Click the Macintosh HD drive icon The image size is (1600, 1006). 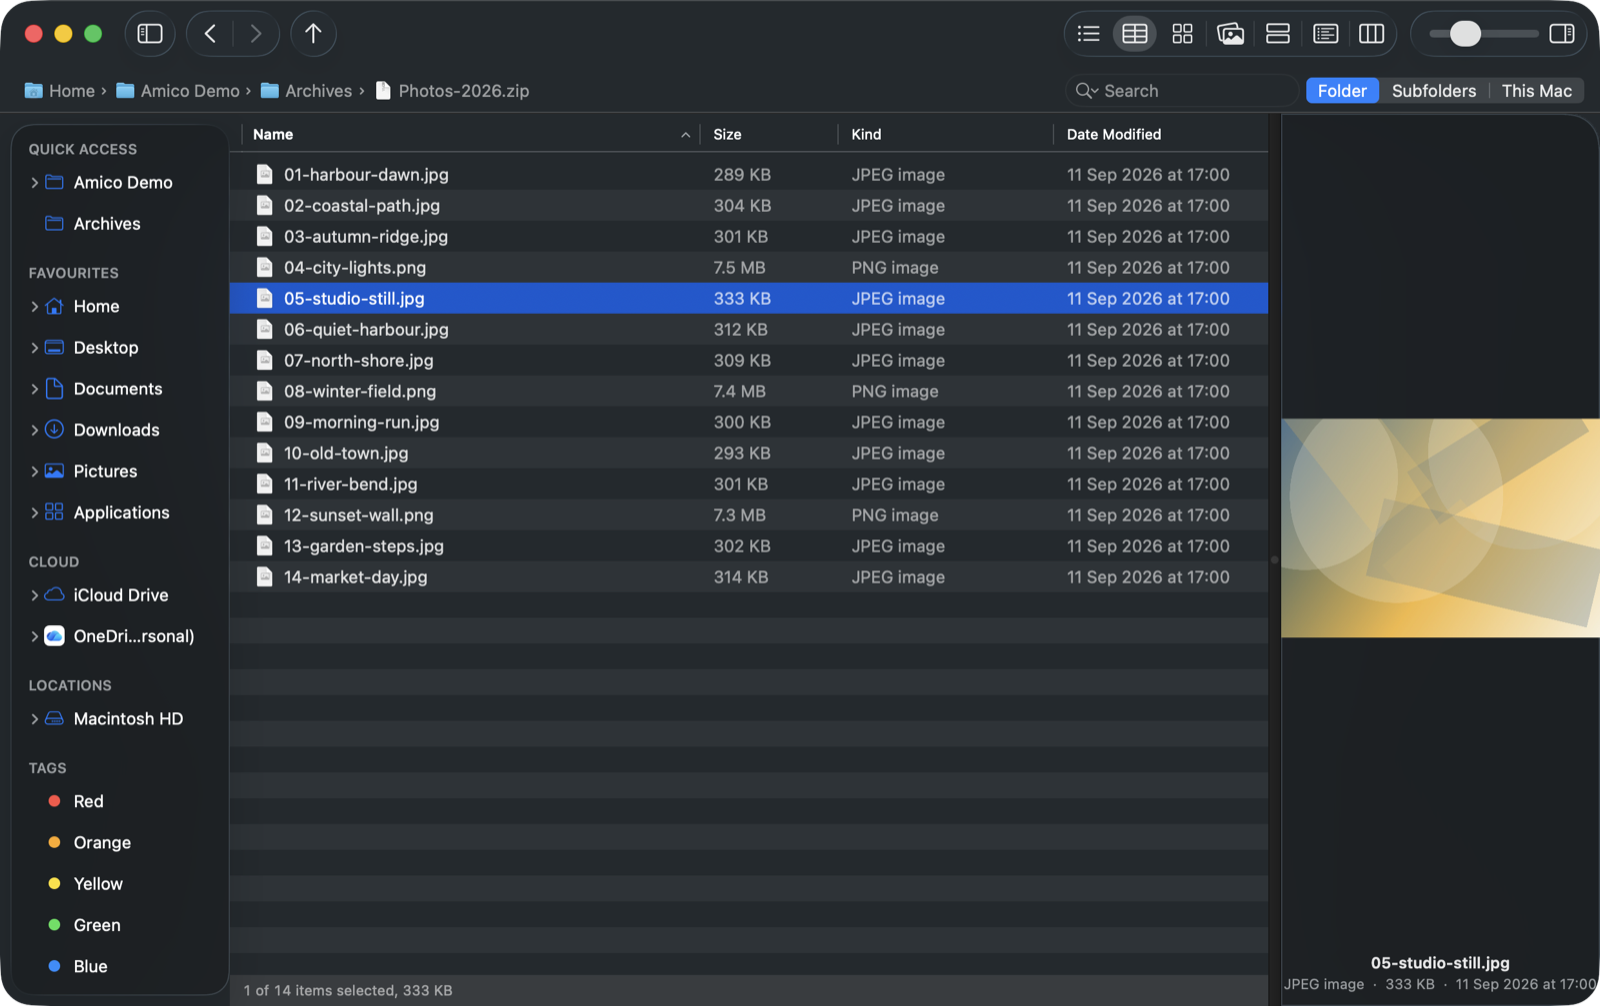(55, 719)
